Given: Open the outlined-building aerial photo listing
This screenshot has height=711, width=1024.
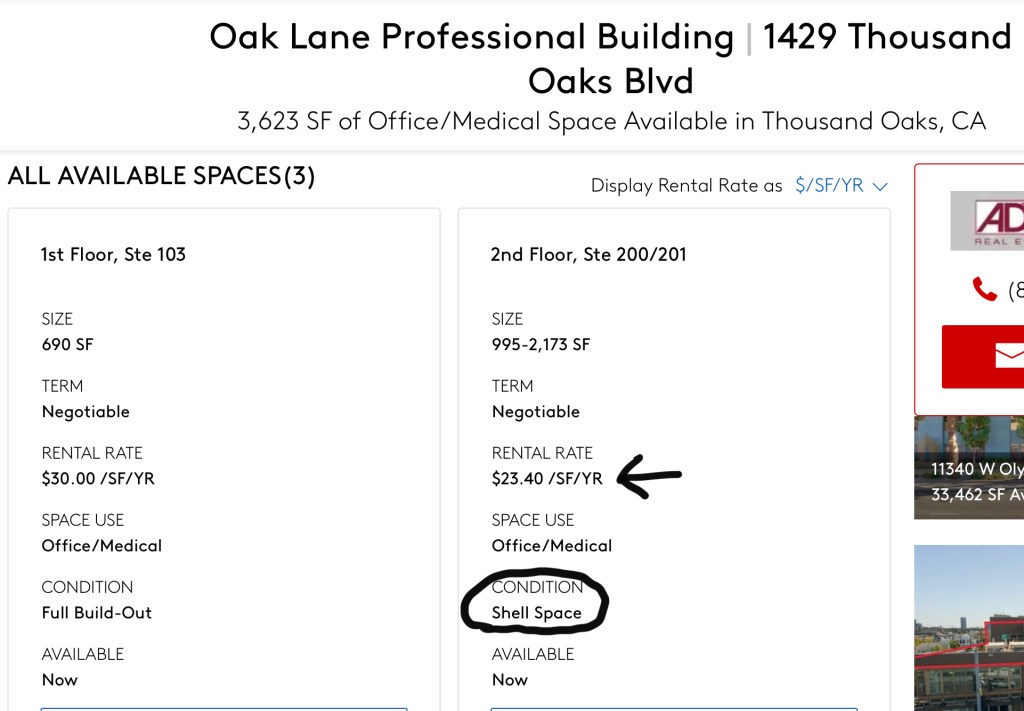Looking at the screenshot, I should click(969, 628).
